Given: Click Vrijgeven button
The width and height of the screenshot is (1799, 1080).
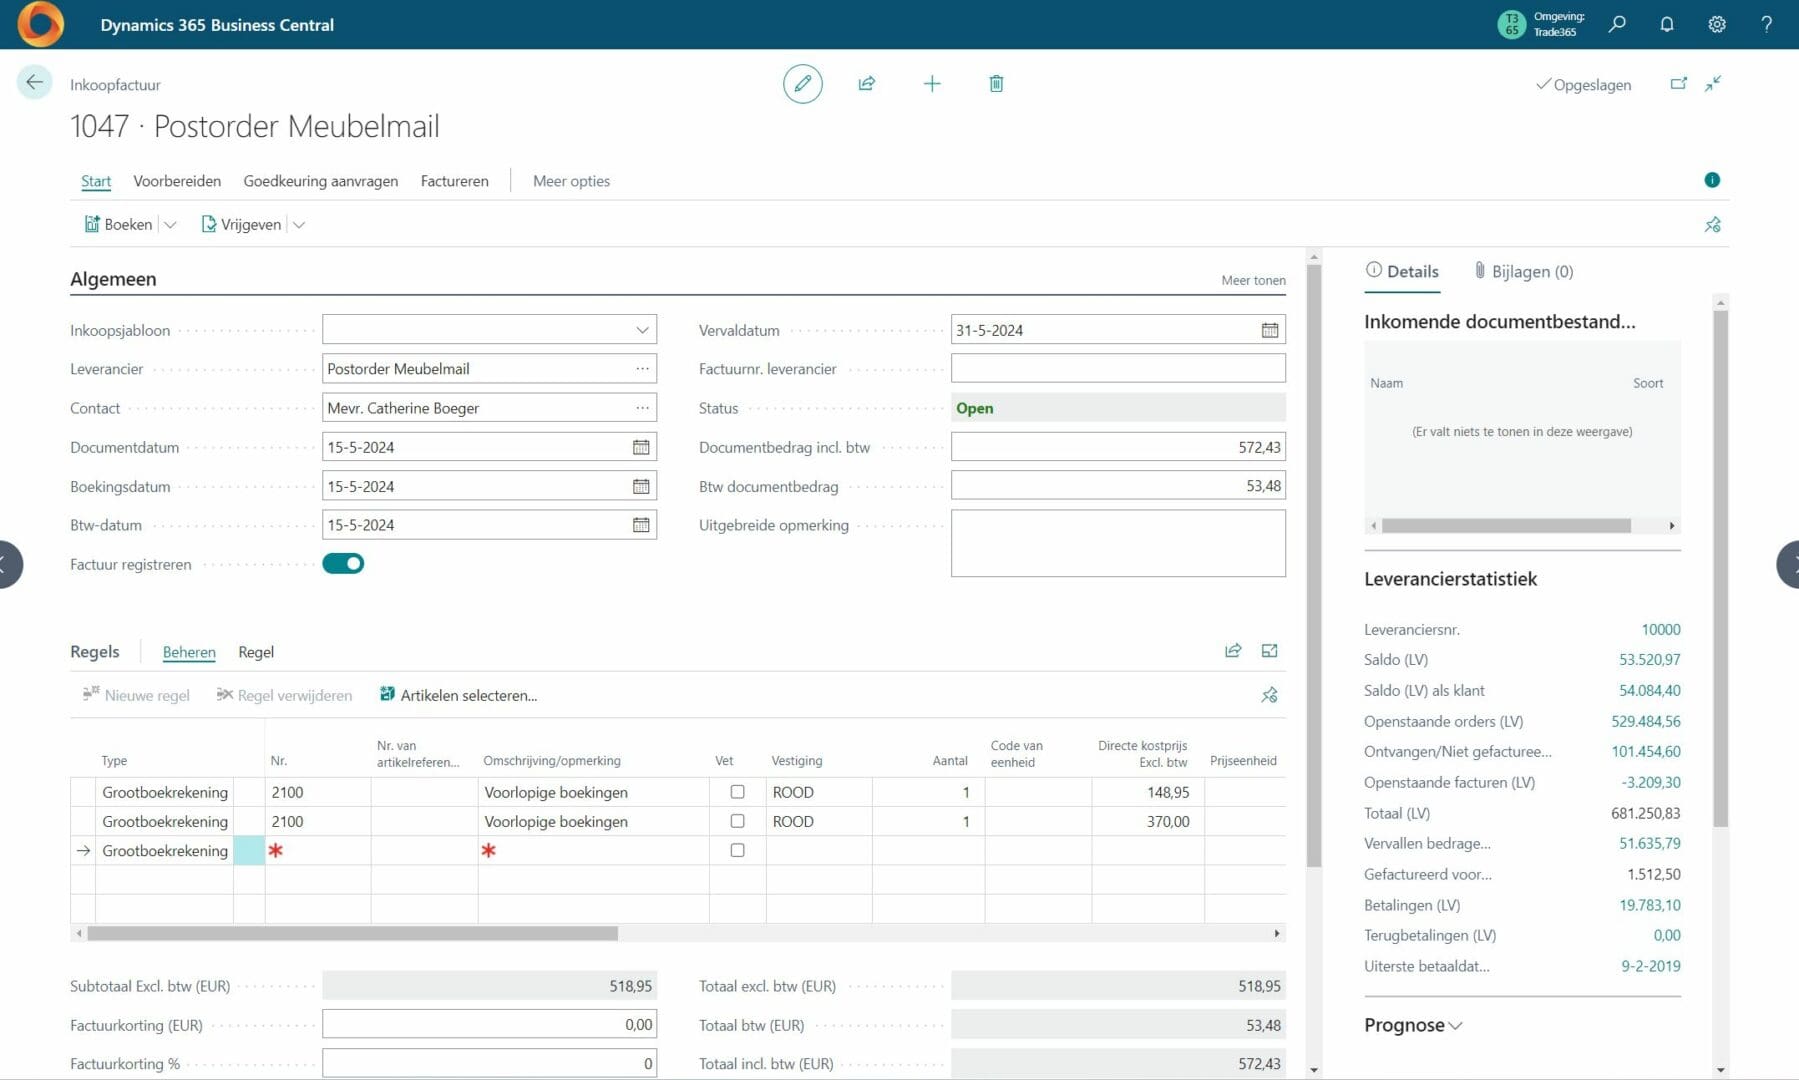Looking at the screenshot, I should pyautogui.click(x=241, y=225).
